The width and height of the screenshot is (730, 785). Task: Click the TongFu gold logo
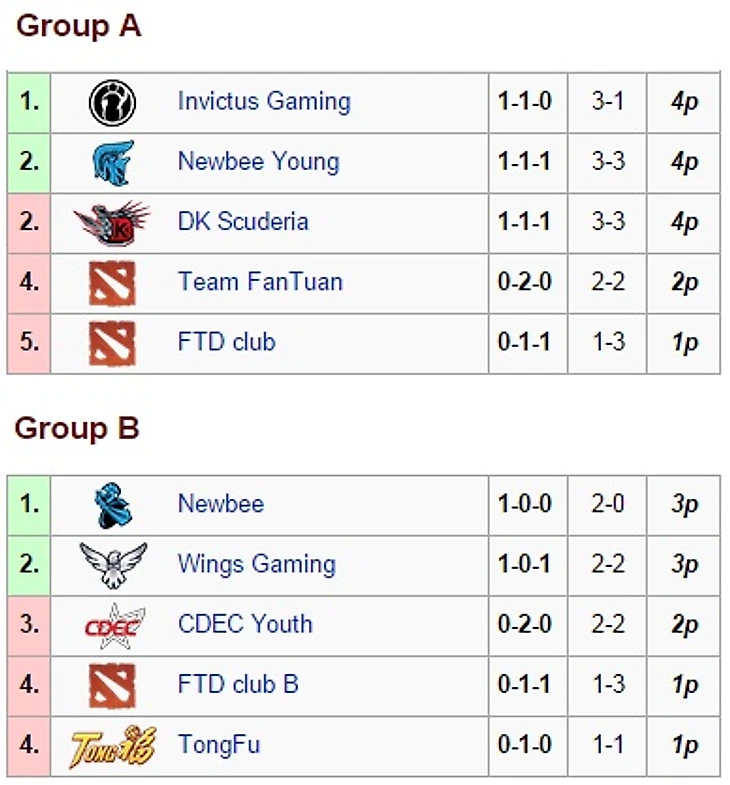(x=113, y=746)
